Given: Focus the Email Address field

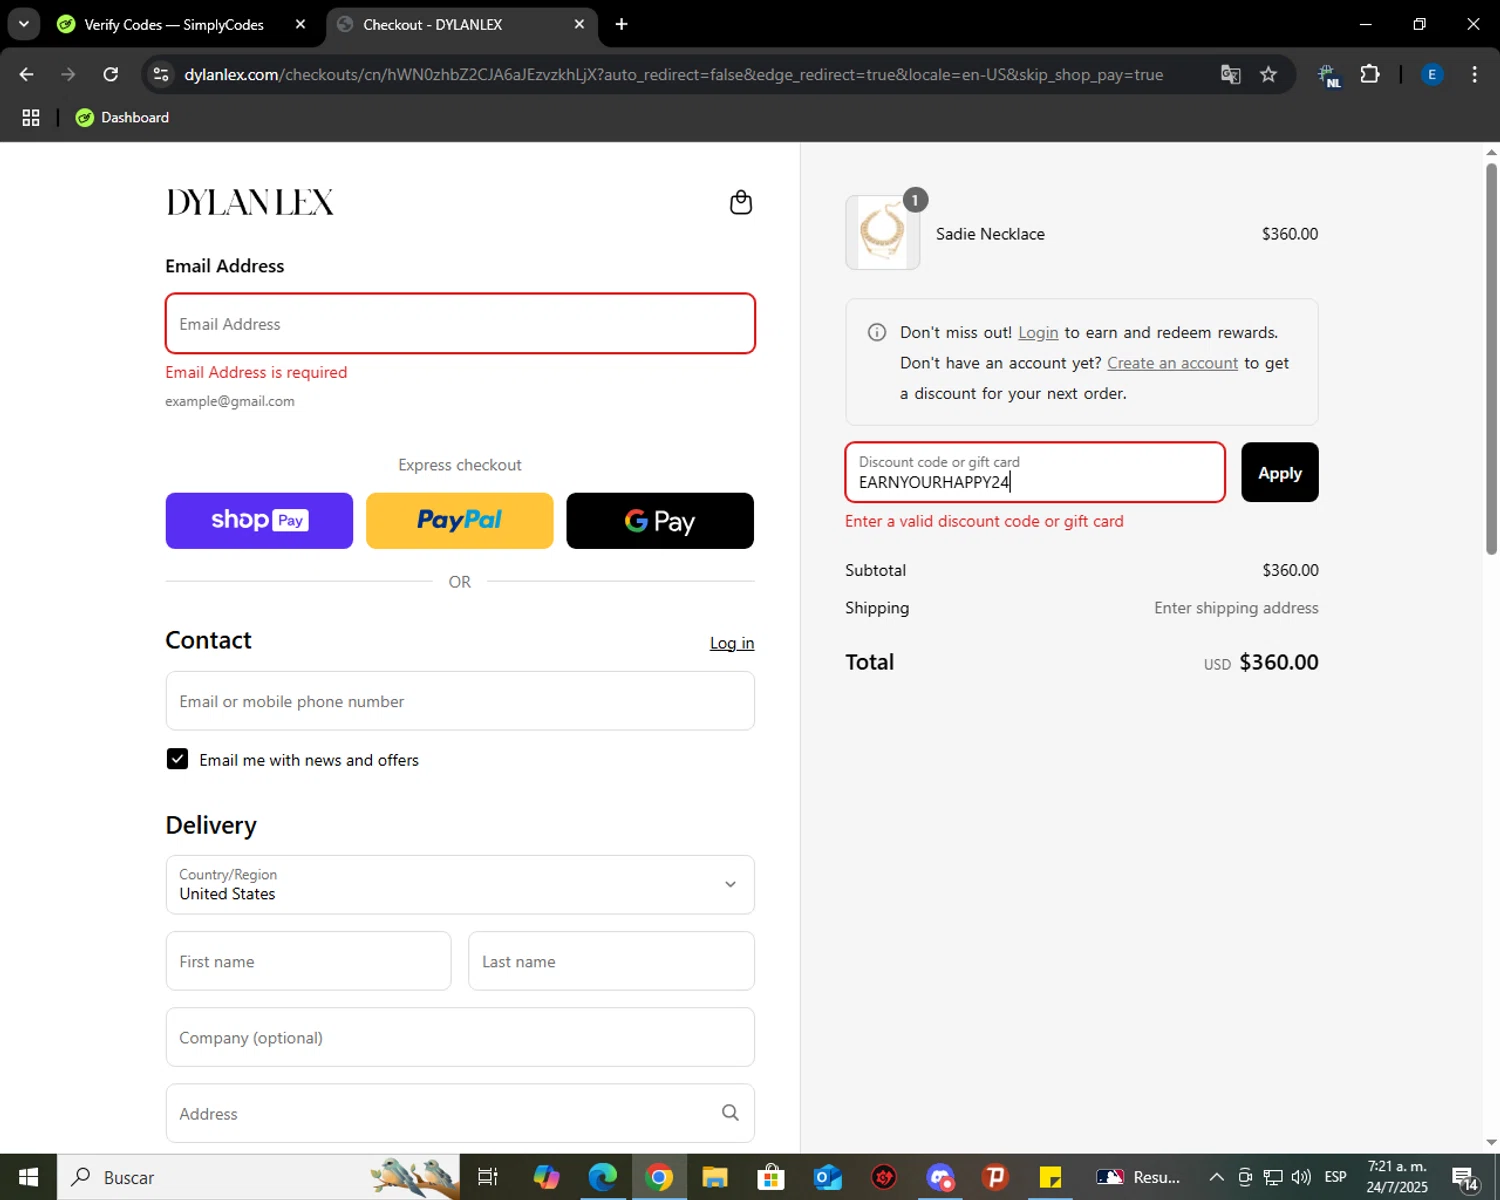Looking at the screenshot, I should coord(460,323).
